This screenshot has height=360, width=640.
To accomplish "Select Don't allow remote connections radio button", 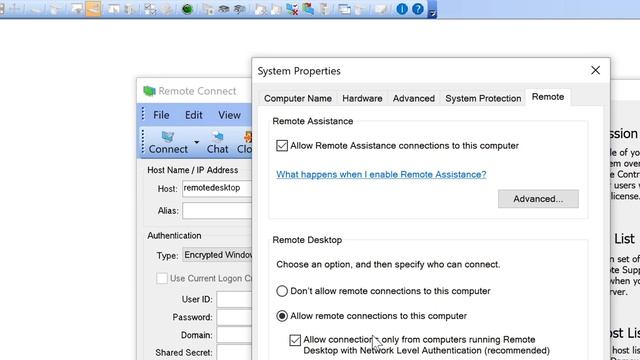I will coord(282,291).
